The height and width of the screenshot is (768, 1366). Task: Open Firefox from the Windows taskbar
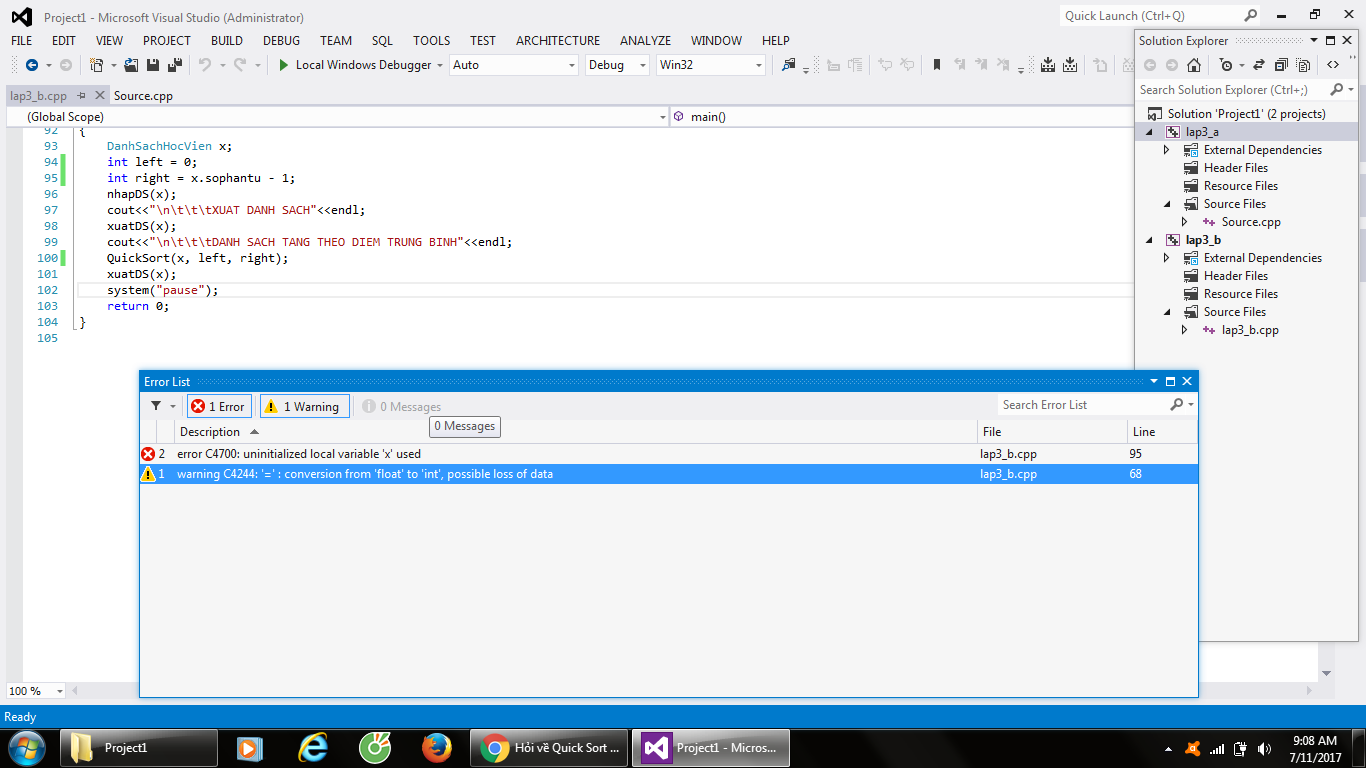click(x=436, y=748)
